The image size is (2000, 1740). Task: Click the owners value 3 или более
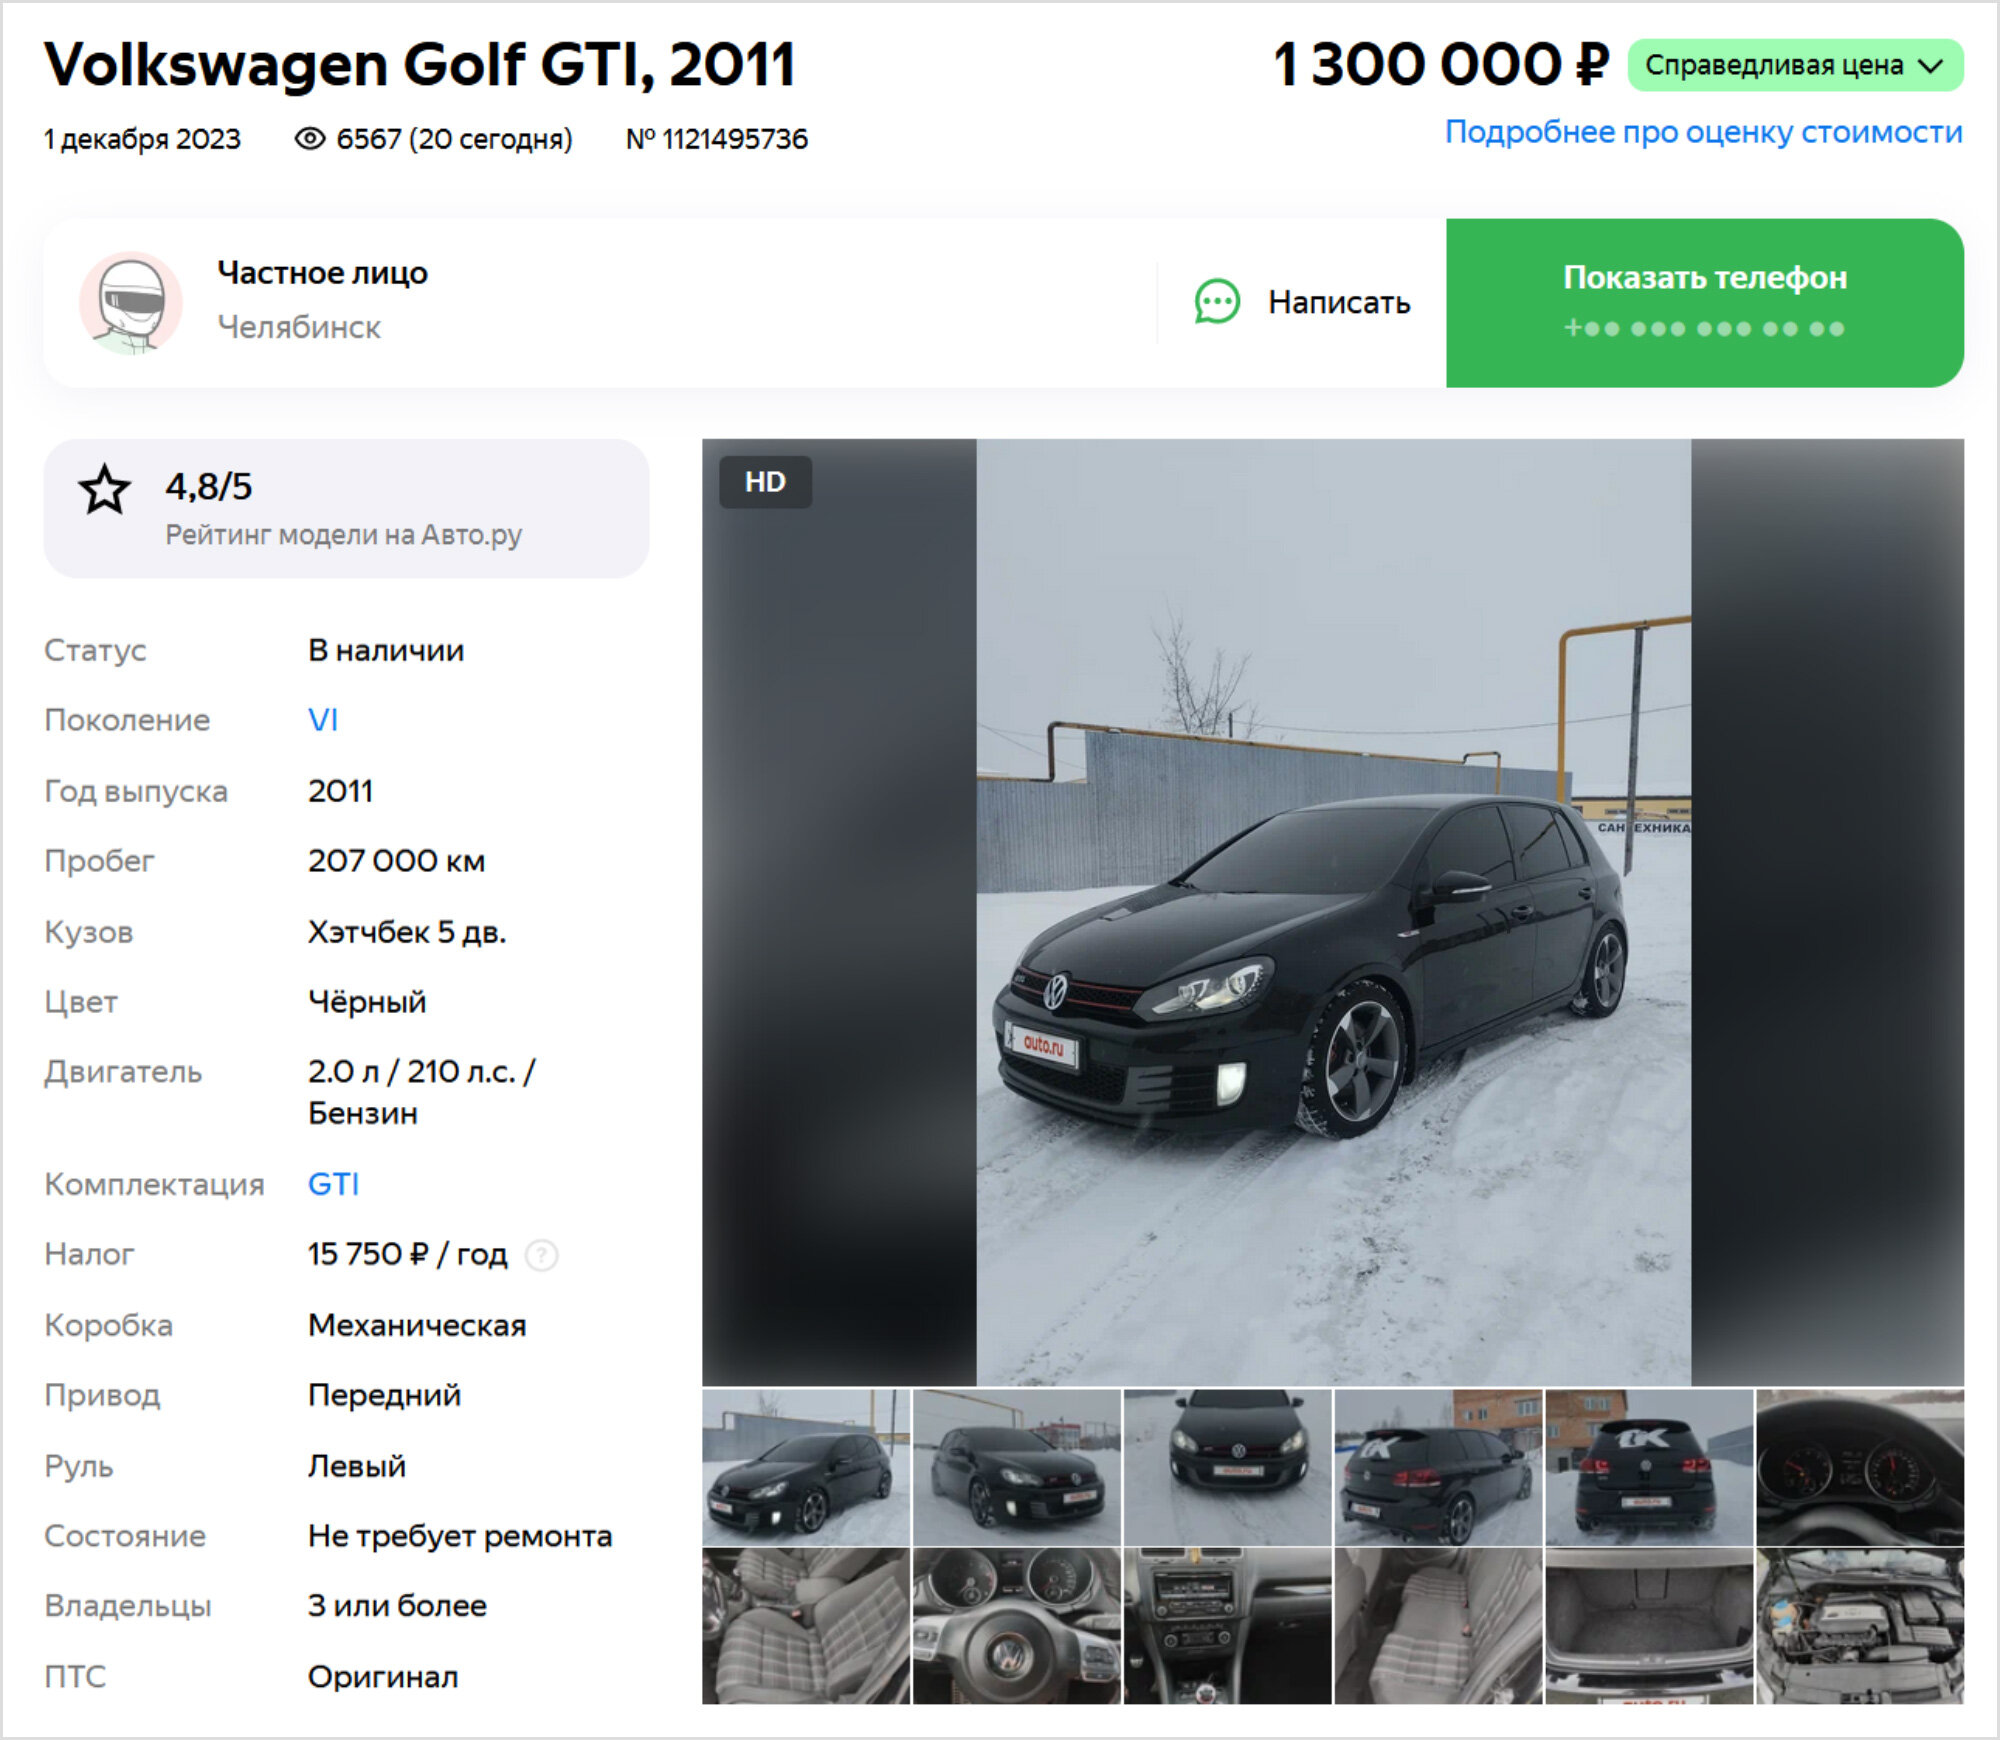[x=397, y=1606]
